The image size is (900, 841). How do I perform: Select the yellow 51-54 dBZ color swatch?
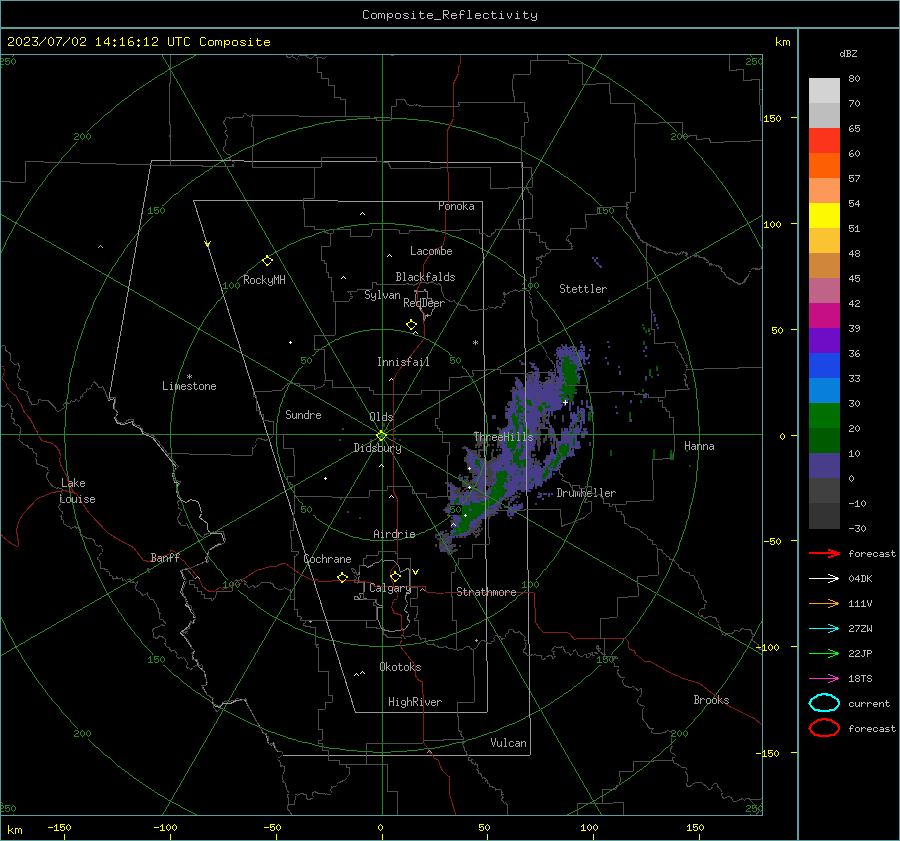[824, 216]
